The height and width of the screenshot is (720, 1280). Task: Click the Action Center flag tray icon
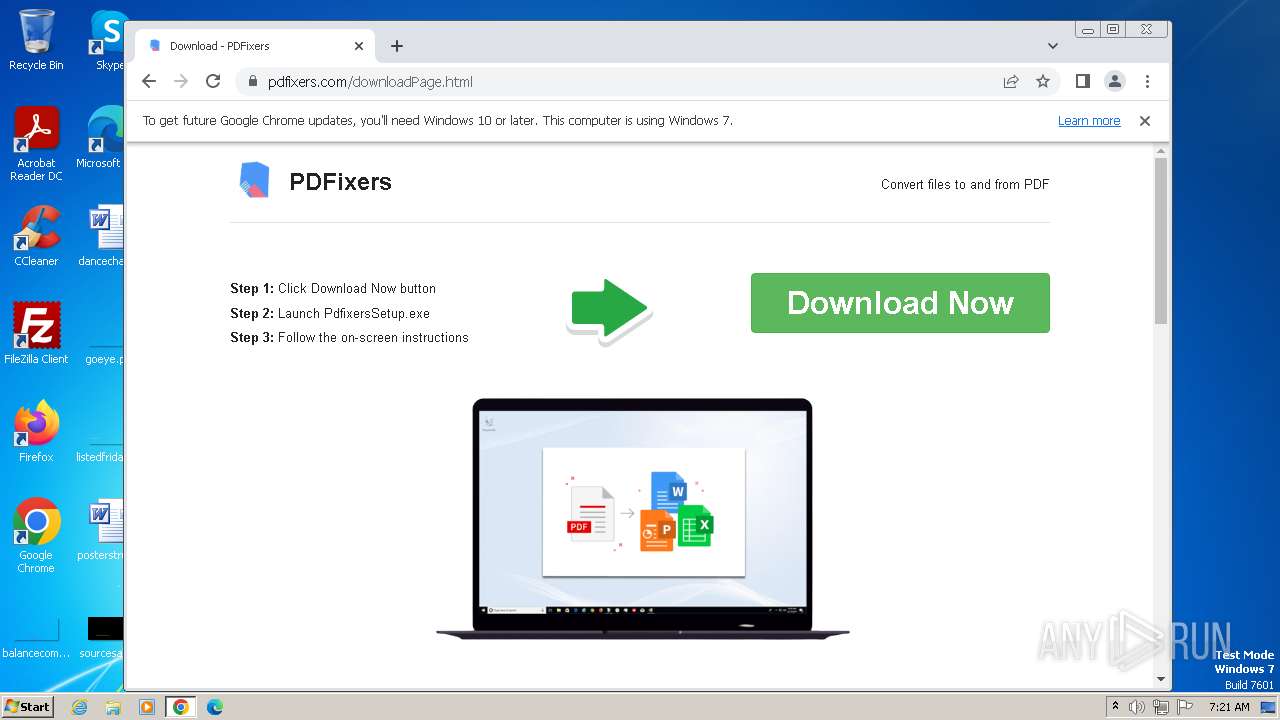pyautogui.click(x=1183, y=707)
